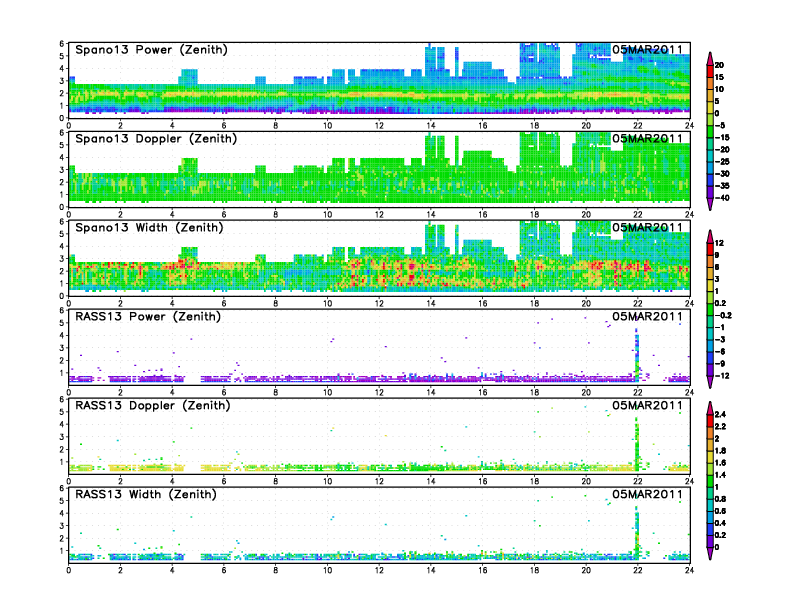This screenshot has height=612, width=792.
Task: Click the red top arrow of the middle colorbar
Action: pos(710,234)
